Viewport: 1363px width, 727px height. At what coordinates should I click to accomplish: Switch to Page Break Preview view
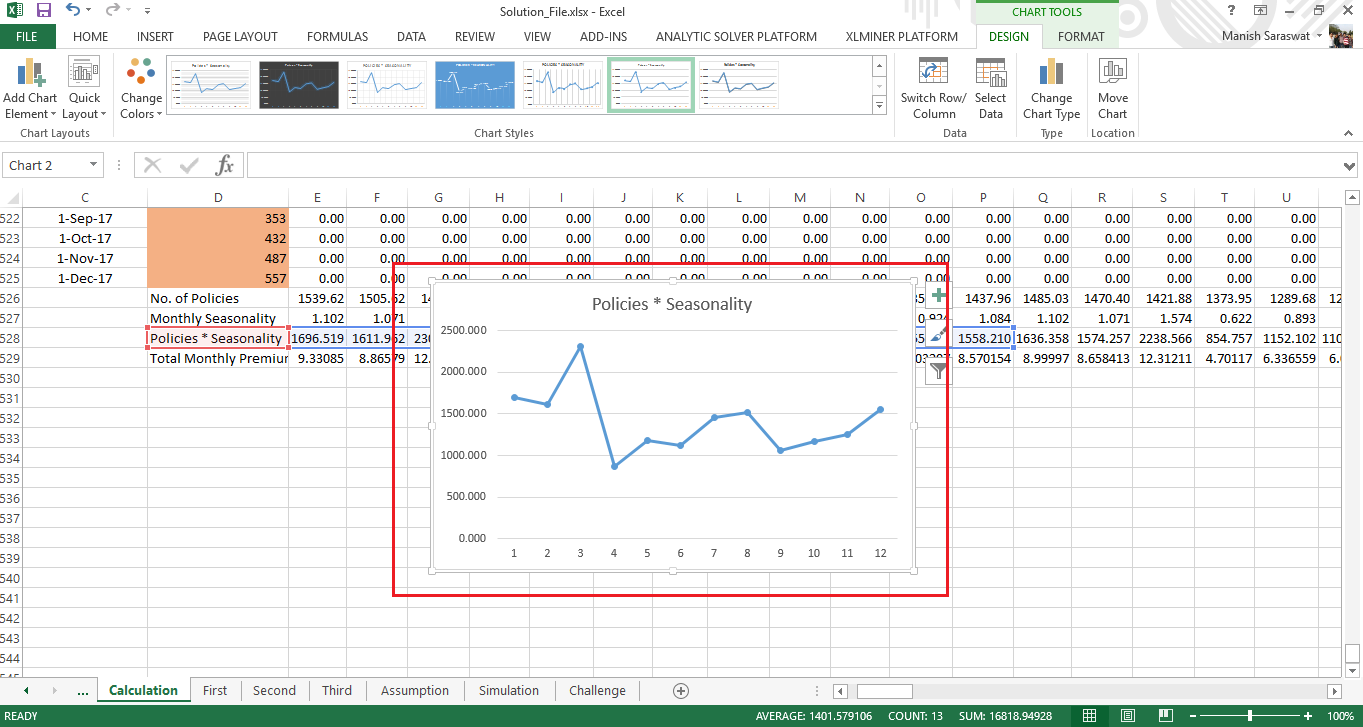pos(1166,716)
